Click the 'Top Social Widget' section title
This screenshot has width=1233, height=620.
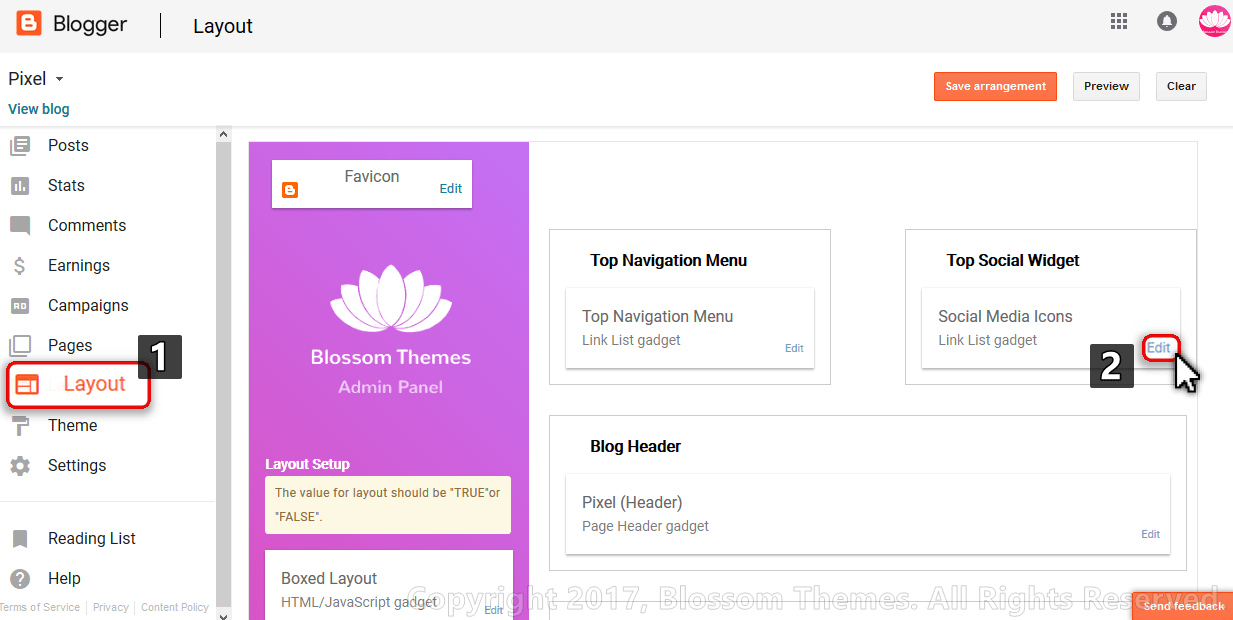pos(1013,261)
